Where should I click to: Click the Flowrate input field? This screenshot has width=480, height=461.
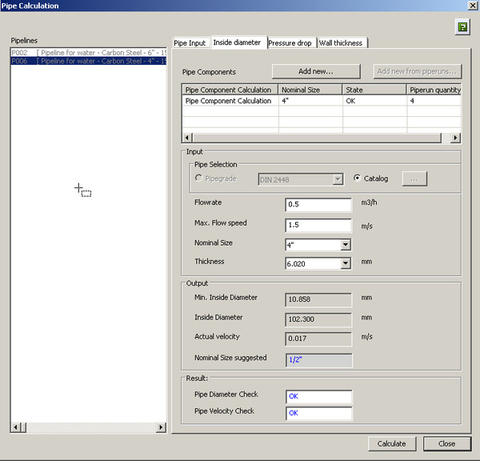click(318, 205)
